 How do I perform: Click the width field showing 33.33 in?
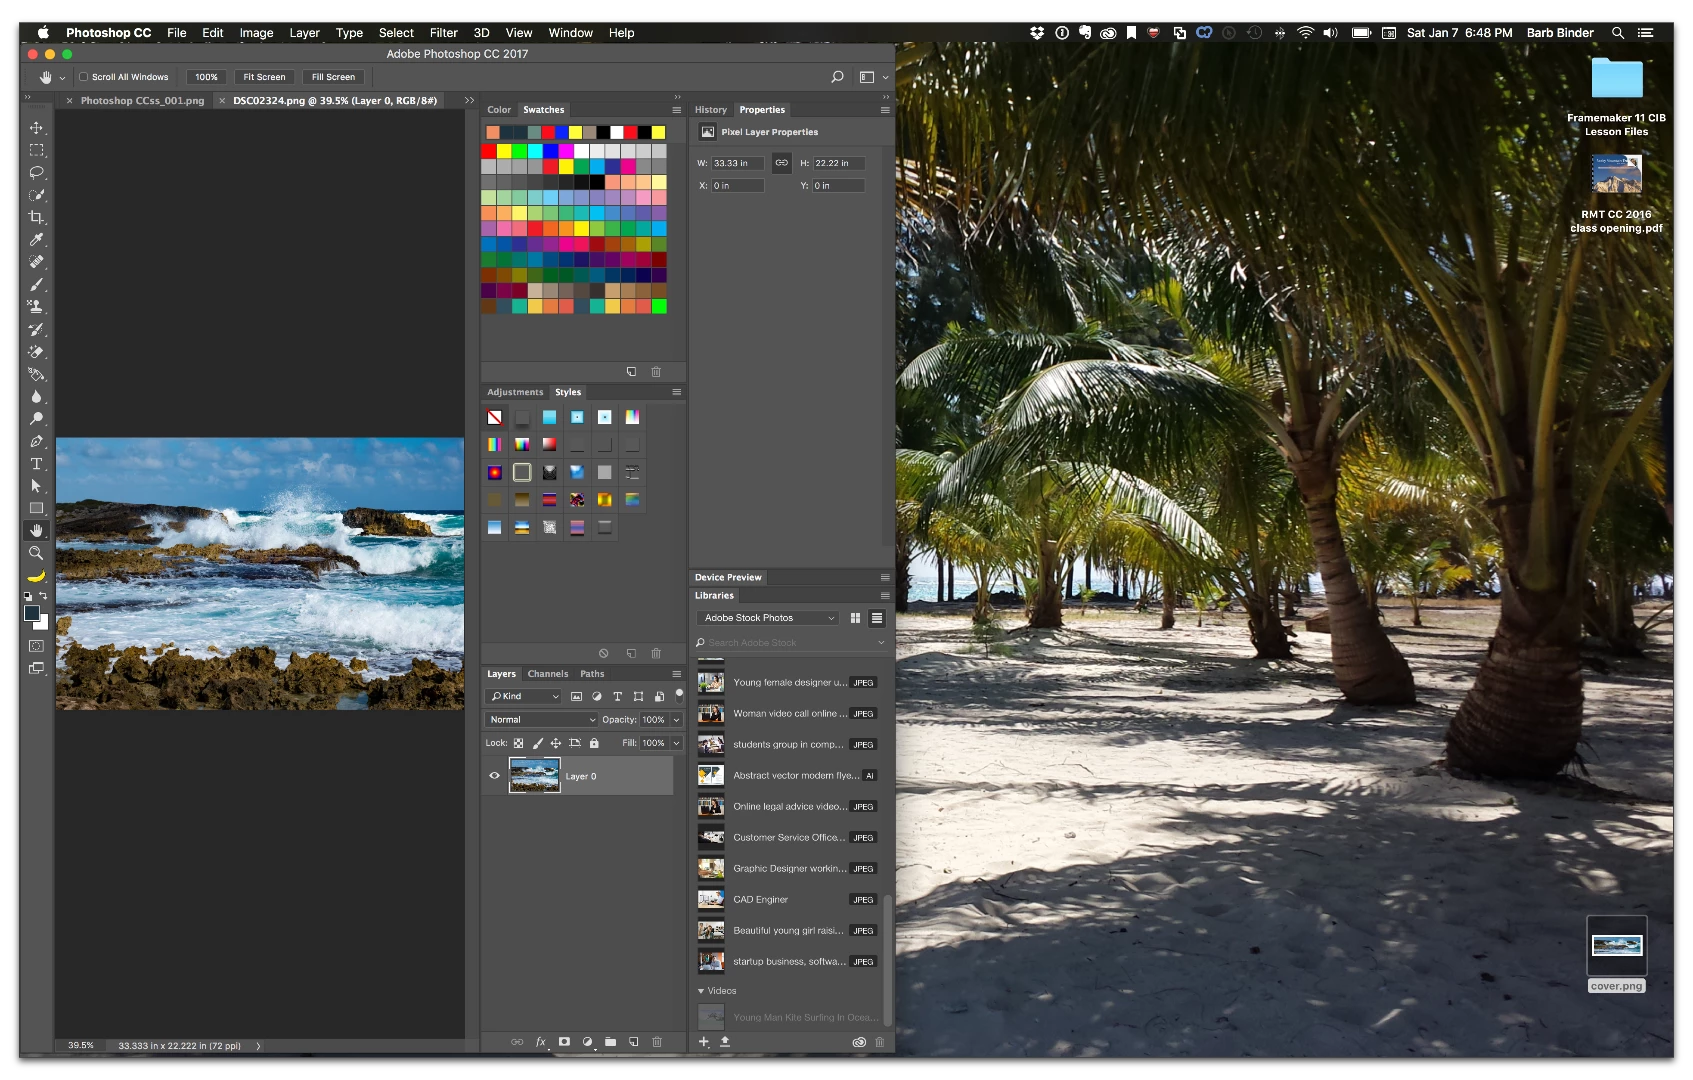pos(738,163)
